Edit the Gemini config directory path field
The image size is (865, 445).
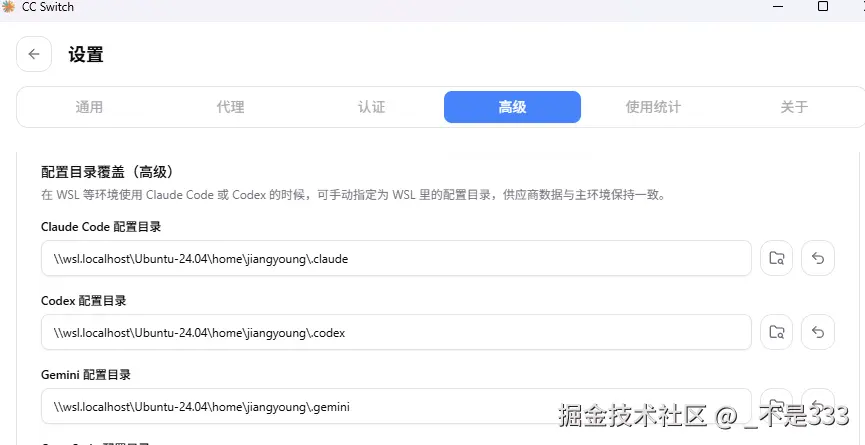pyautogui.click(x=396, y=406)
